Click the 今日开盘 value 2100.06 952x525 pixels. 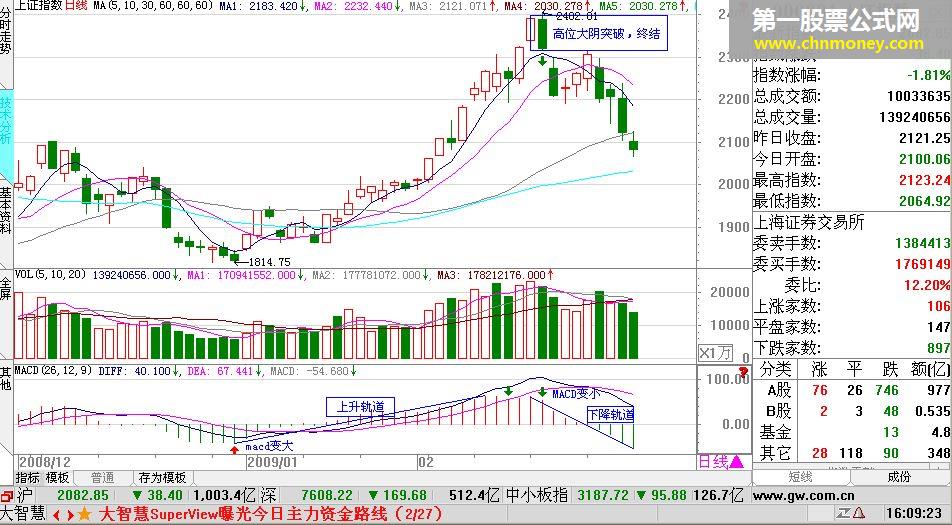coord(924,159)
